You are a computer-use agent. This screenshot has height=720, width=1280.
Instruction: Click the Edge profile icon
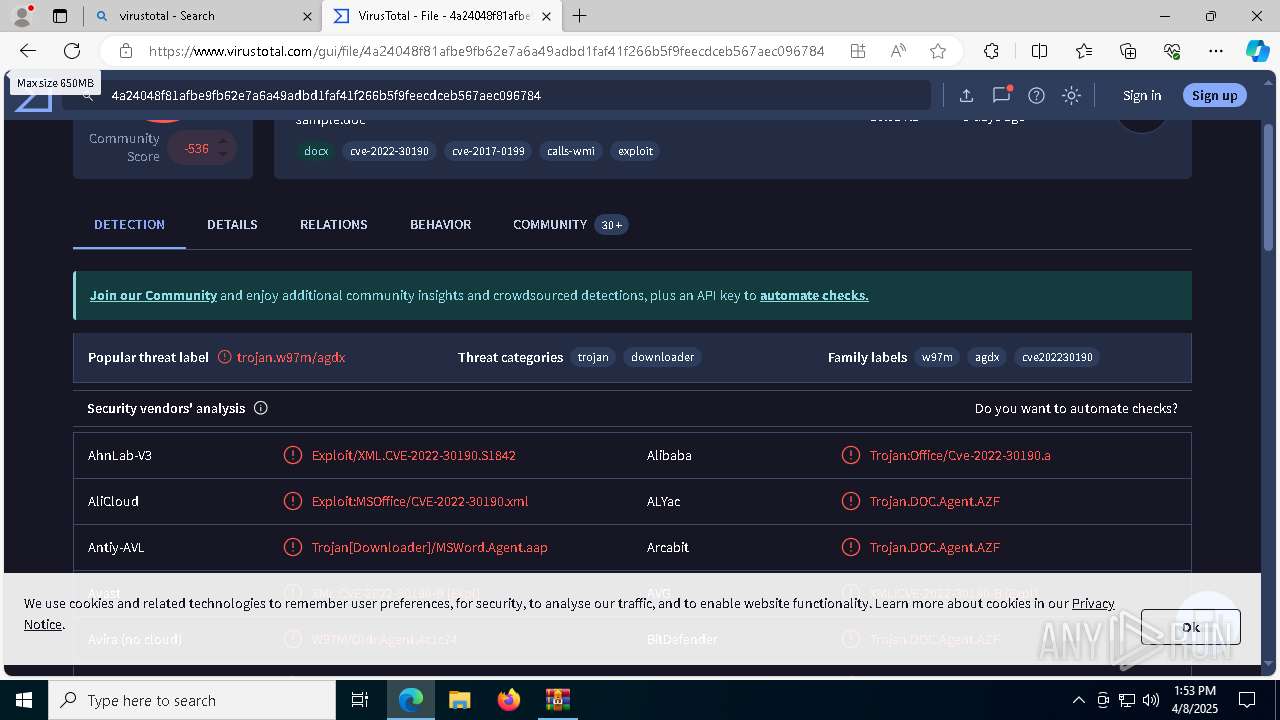point(22,16)
